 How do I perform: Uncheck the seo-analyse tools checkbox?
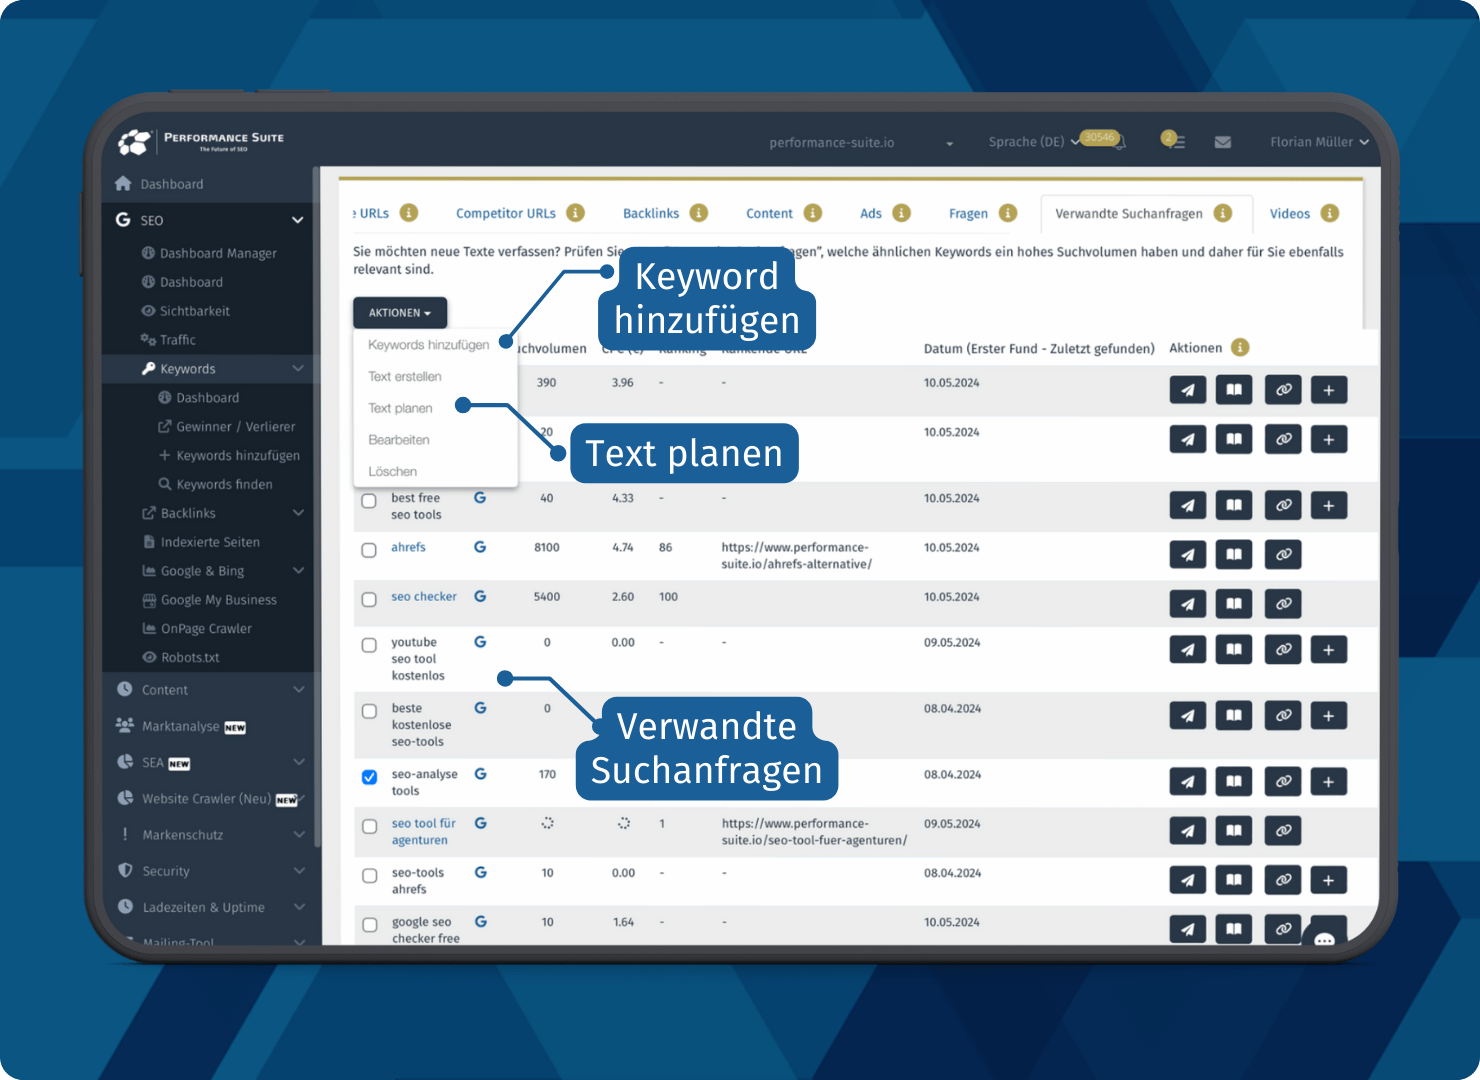click(369, 777)
